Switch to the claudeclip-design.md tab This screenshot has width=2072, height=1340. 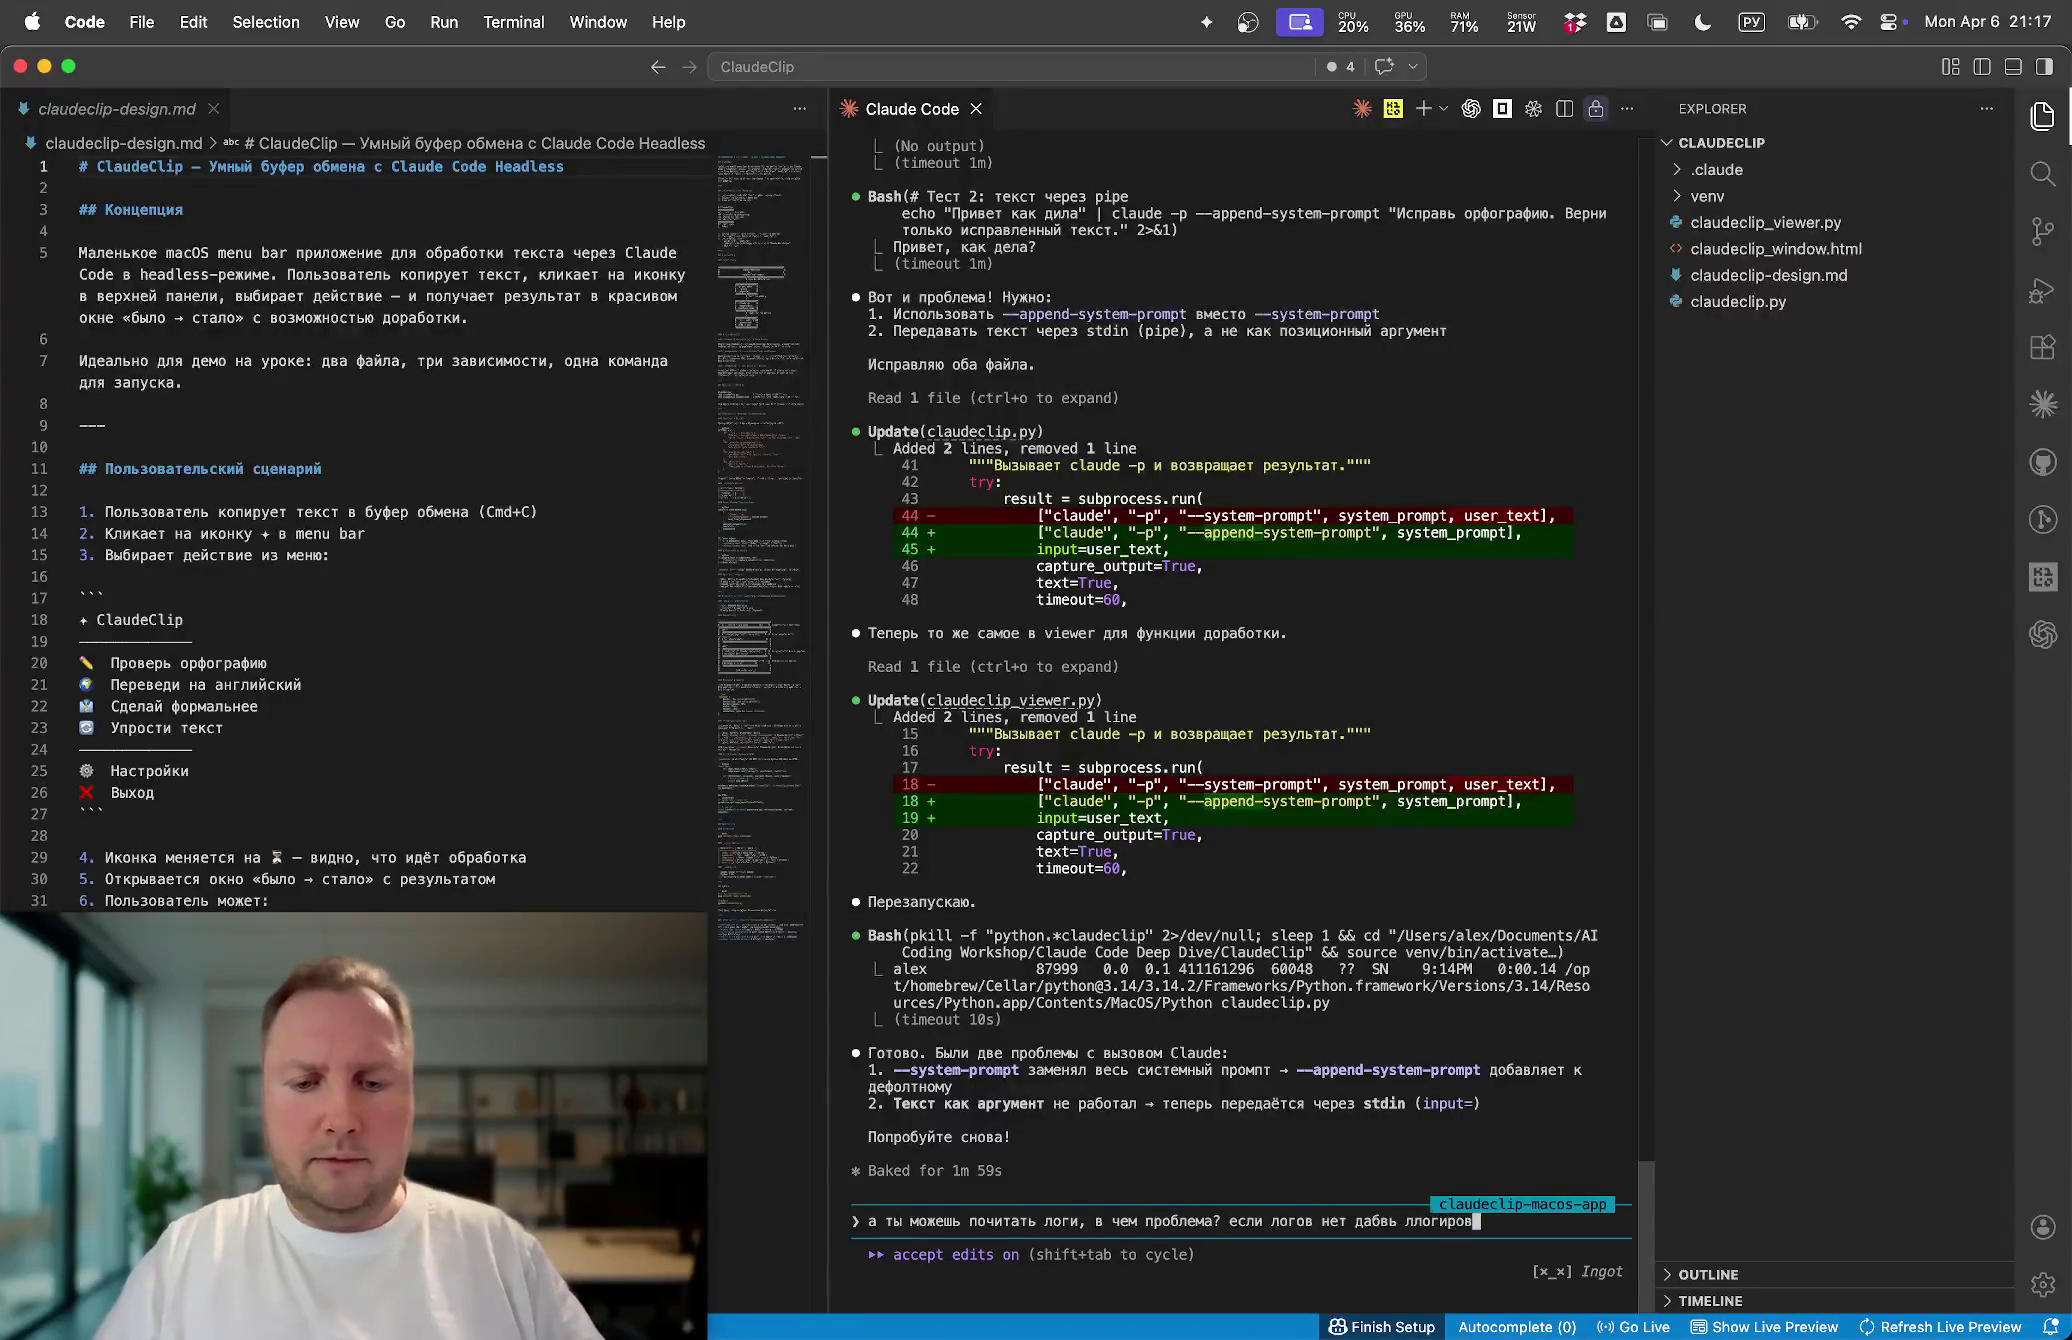[117, 109]
